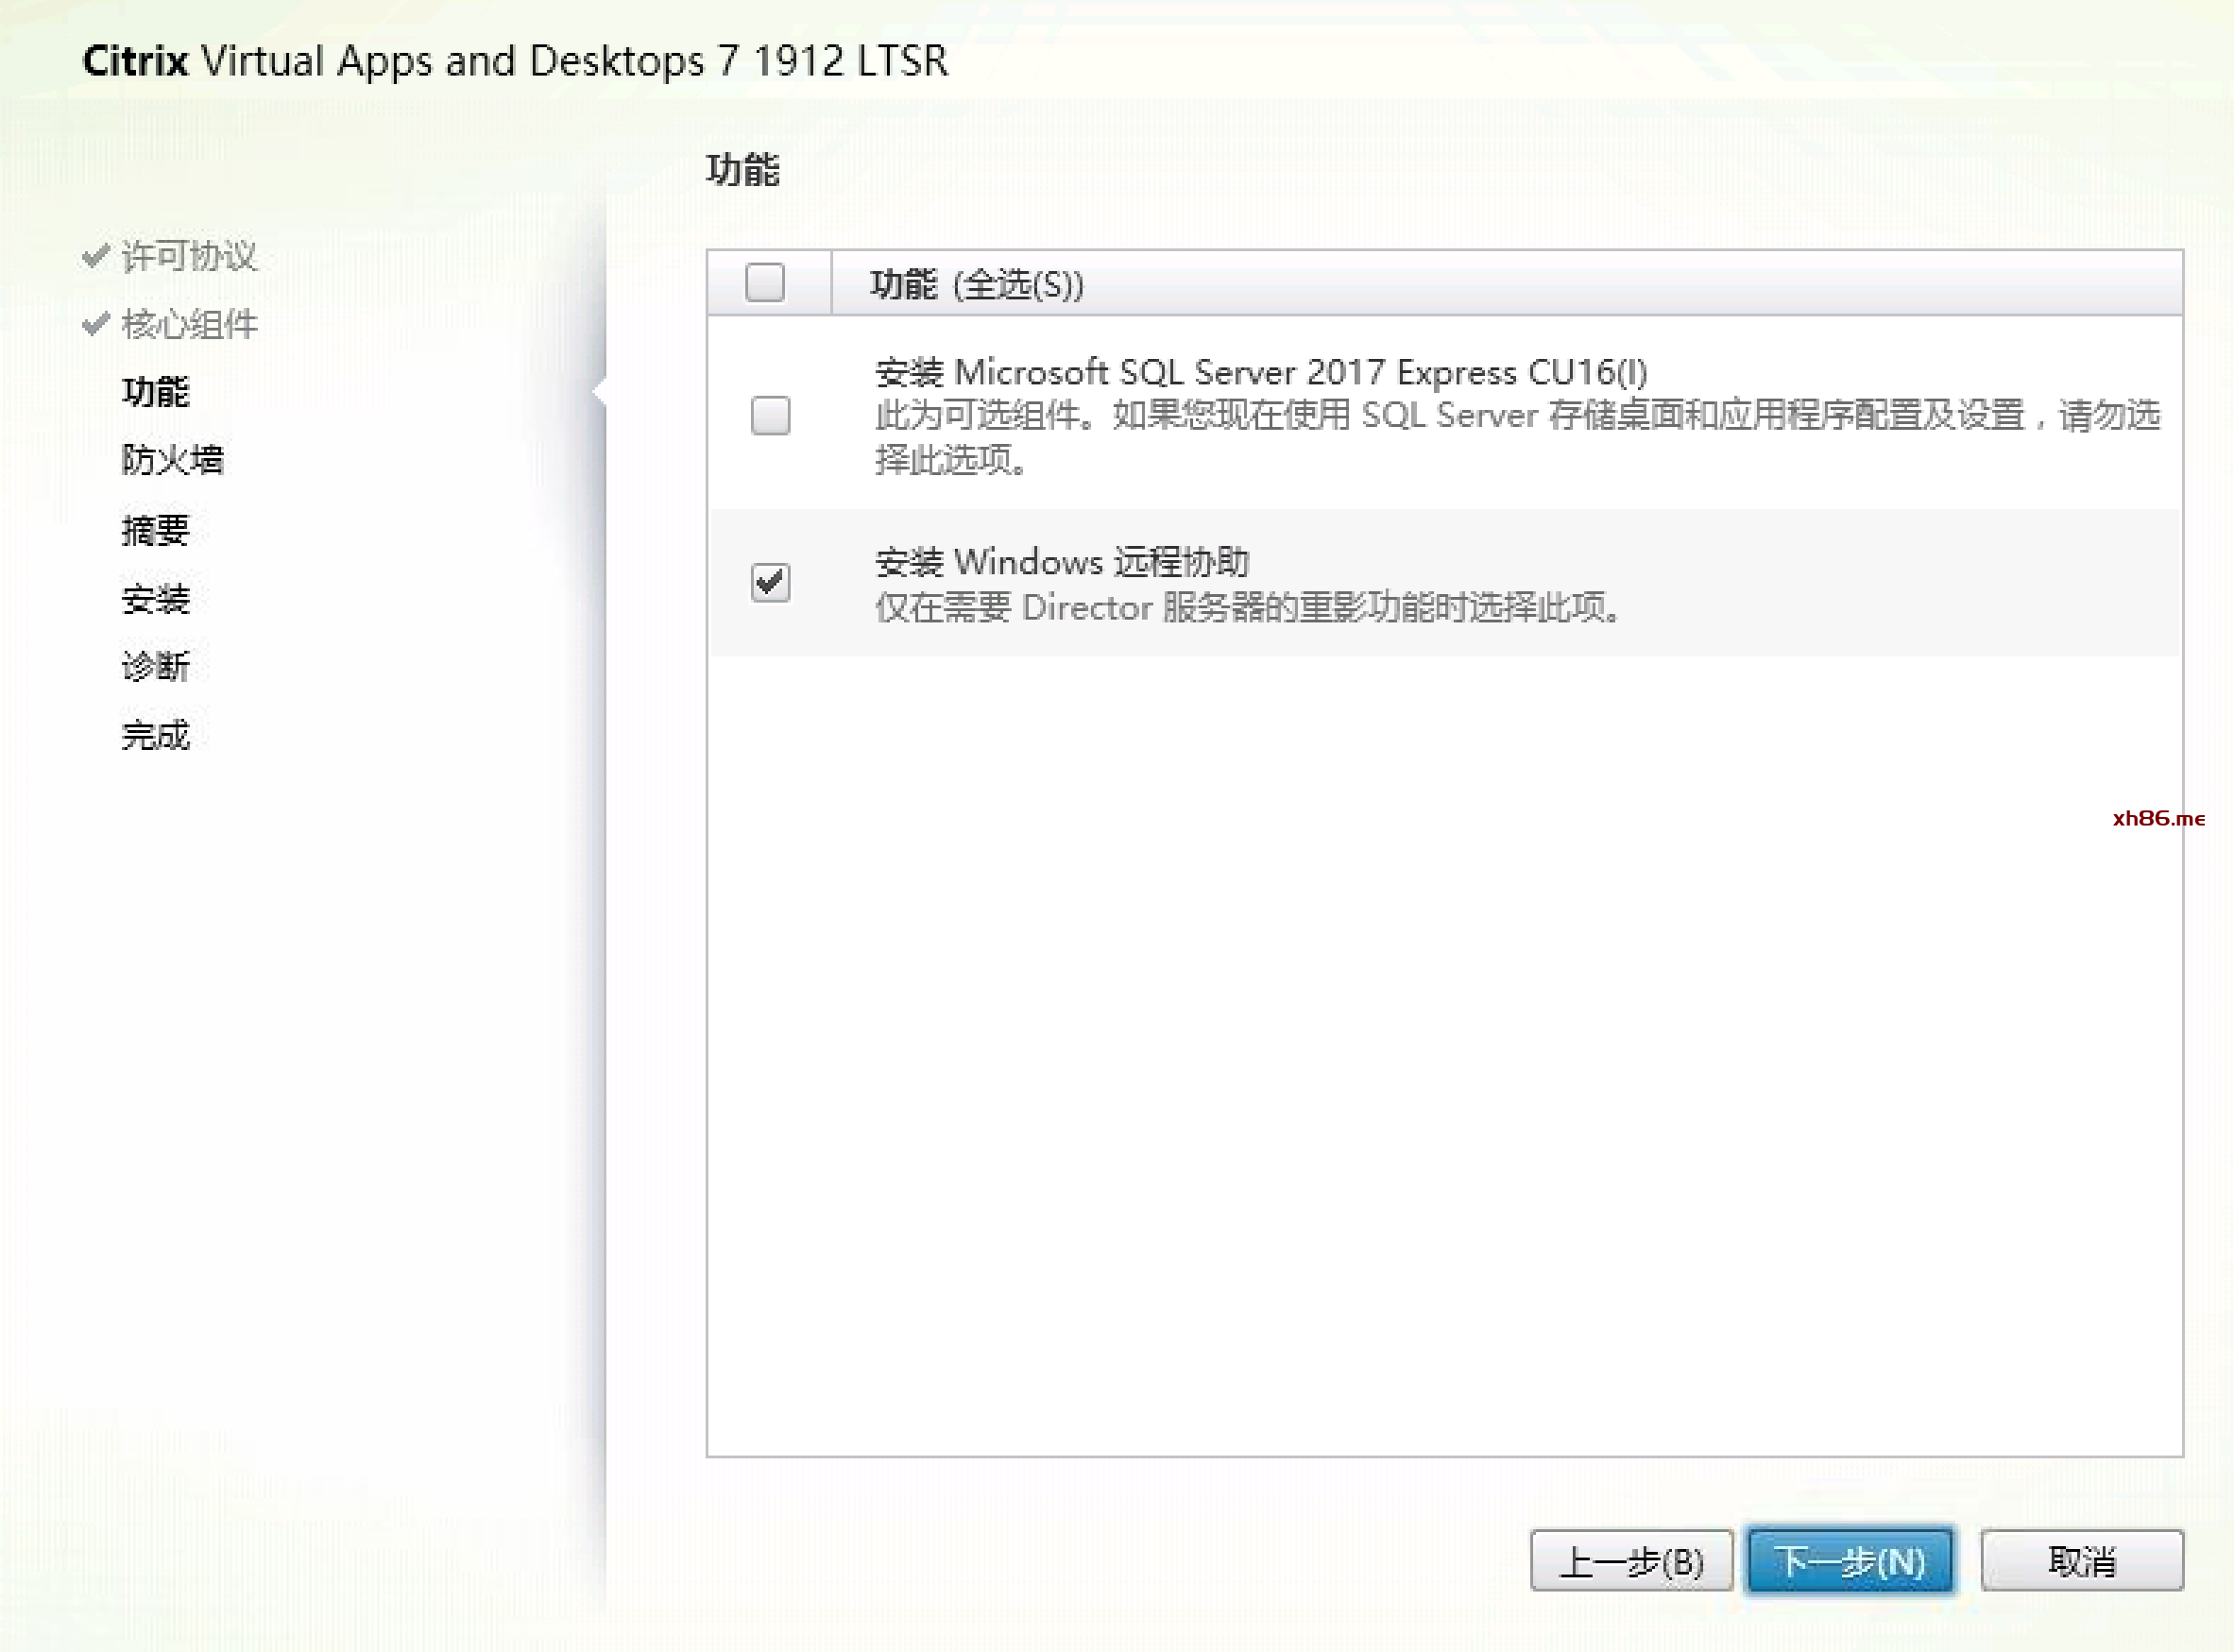The width and height of the screenshot is (2234, 1652).
Task: Cancel the installer with 取消 button
Action: coord(2082,1561)
